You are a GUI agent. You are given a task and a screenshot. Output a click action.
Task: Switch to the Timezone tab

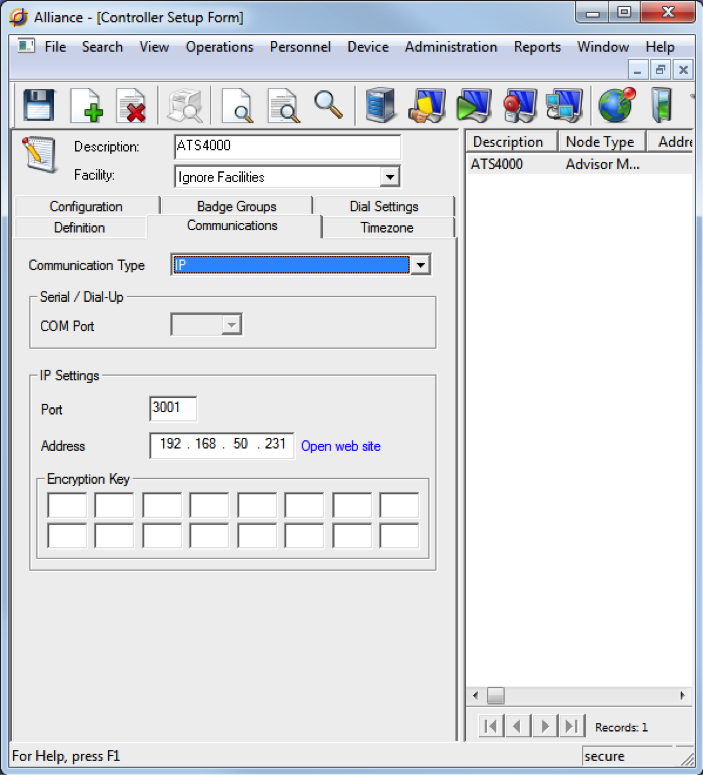coord(387,228)
